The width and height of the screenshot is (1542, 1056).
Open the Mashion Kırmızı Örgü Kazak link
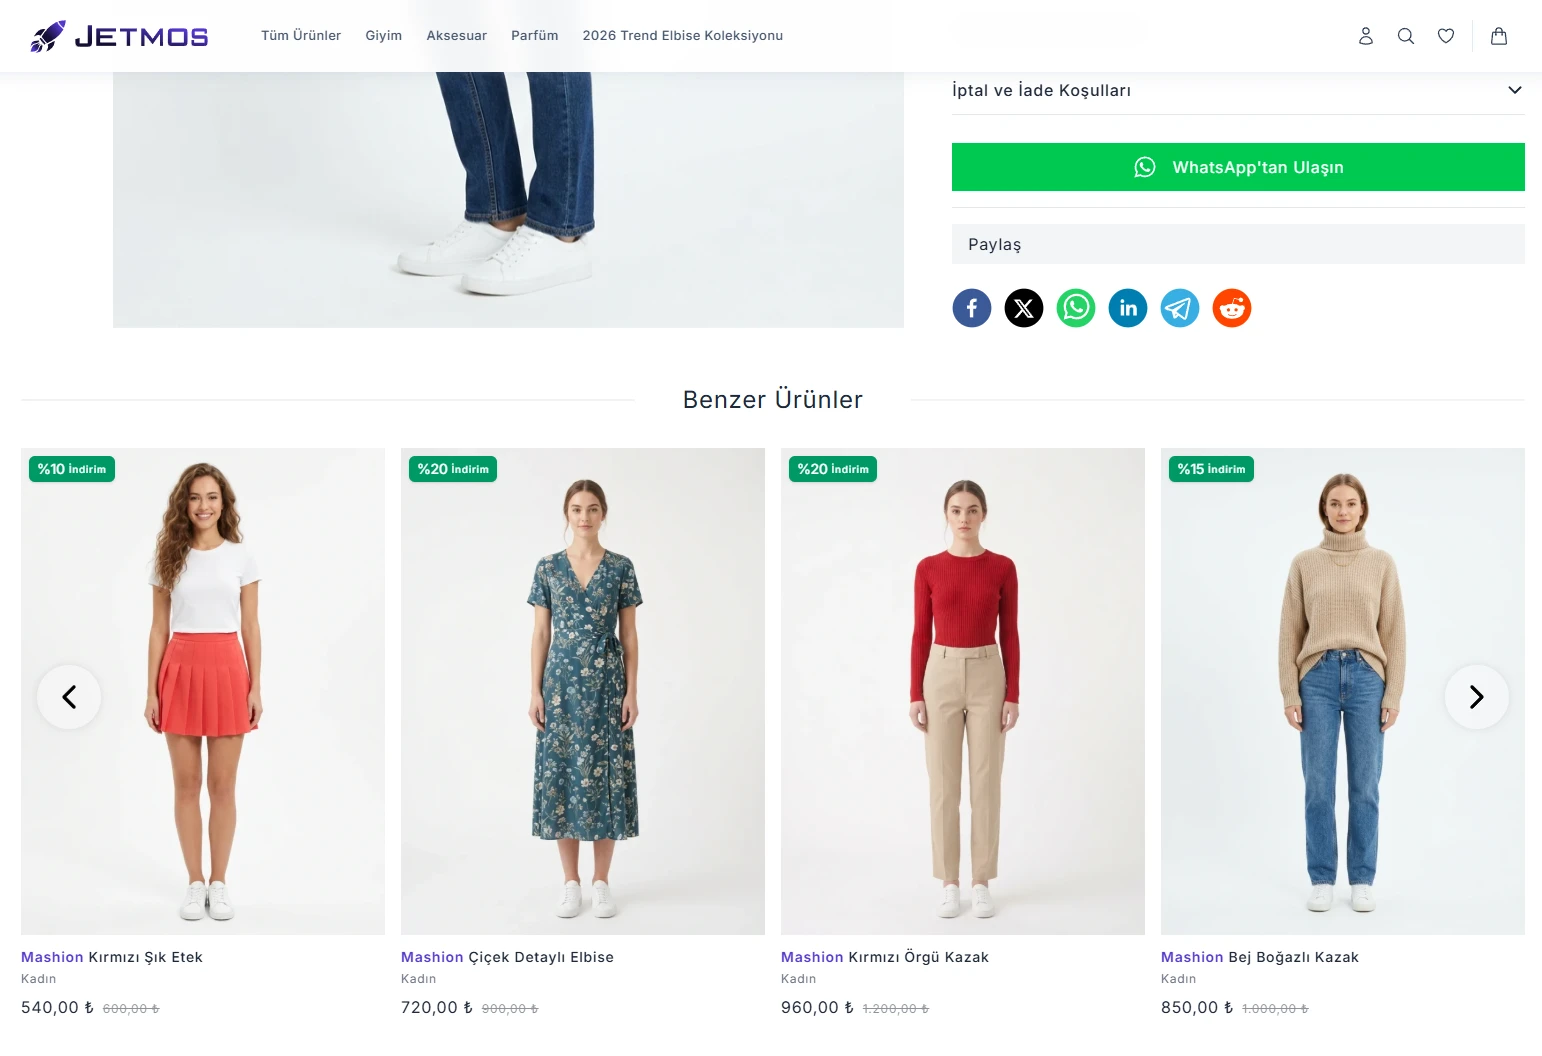pyautogui.click(x=885, y=957)
